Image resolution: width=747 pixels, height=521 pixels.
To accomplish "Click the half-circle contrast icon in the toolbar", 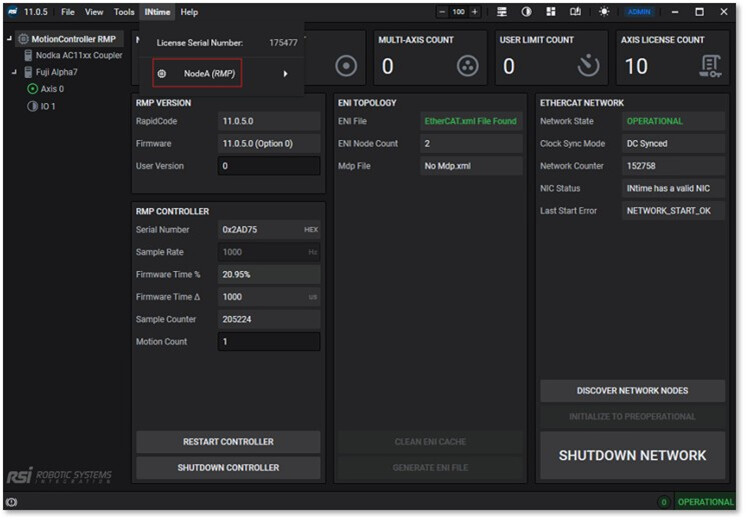I will [526, 12].
